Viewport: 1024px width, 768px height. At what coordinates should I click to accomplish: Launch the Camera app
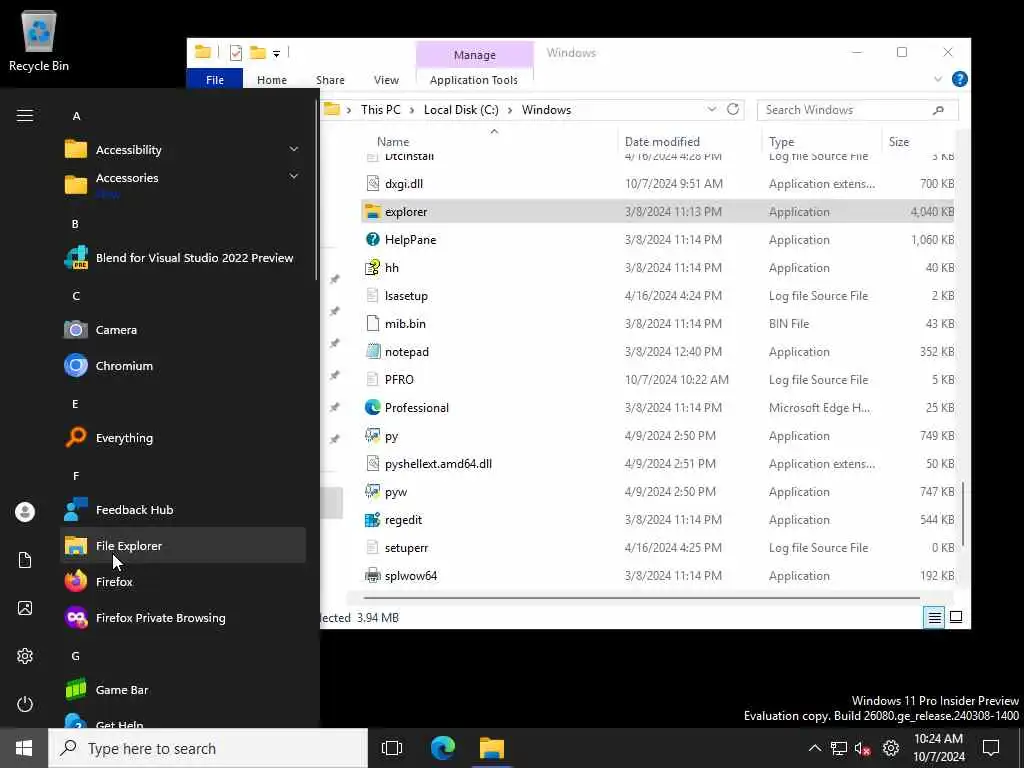183,330
